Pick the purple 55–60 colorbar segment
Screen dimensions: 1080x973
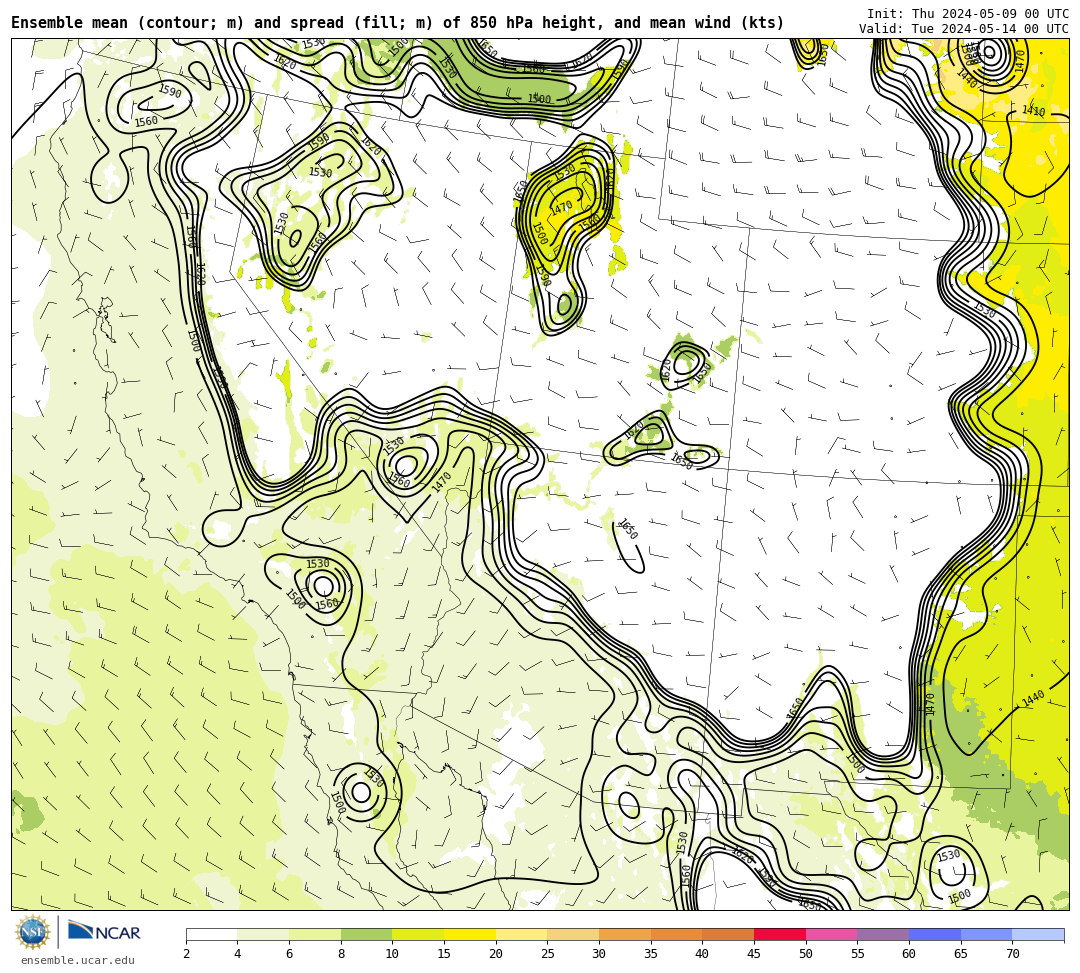(883, 935)
